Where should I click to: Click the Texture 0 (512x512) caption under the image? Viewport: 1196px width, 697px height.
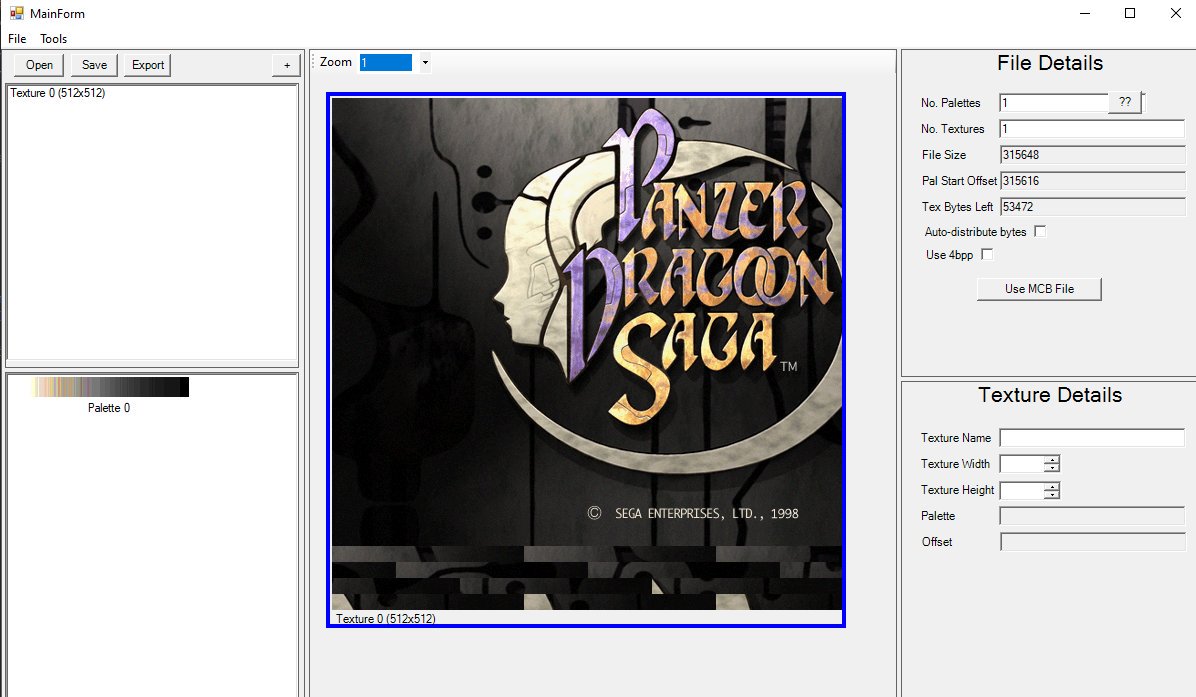click(x=386, y=618)
